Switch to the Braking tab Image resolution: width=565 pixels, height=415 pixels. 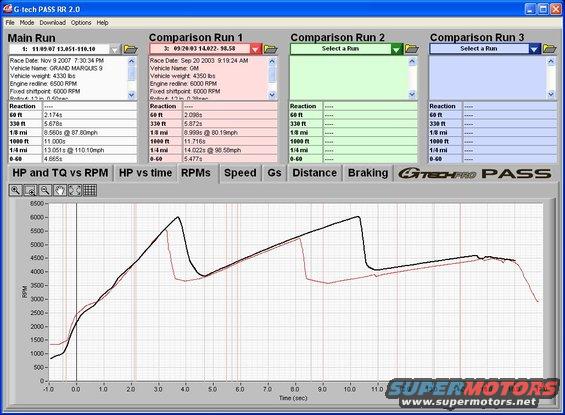pos(368,173)
